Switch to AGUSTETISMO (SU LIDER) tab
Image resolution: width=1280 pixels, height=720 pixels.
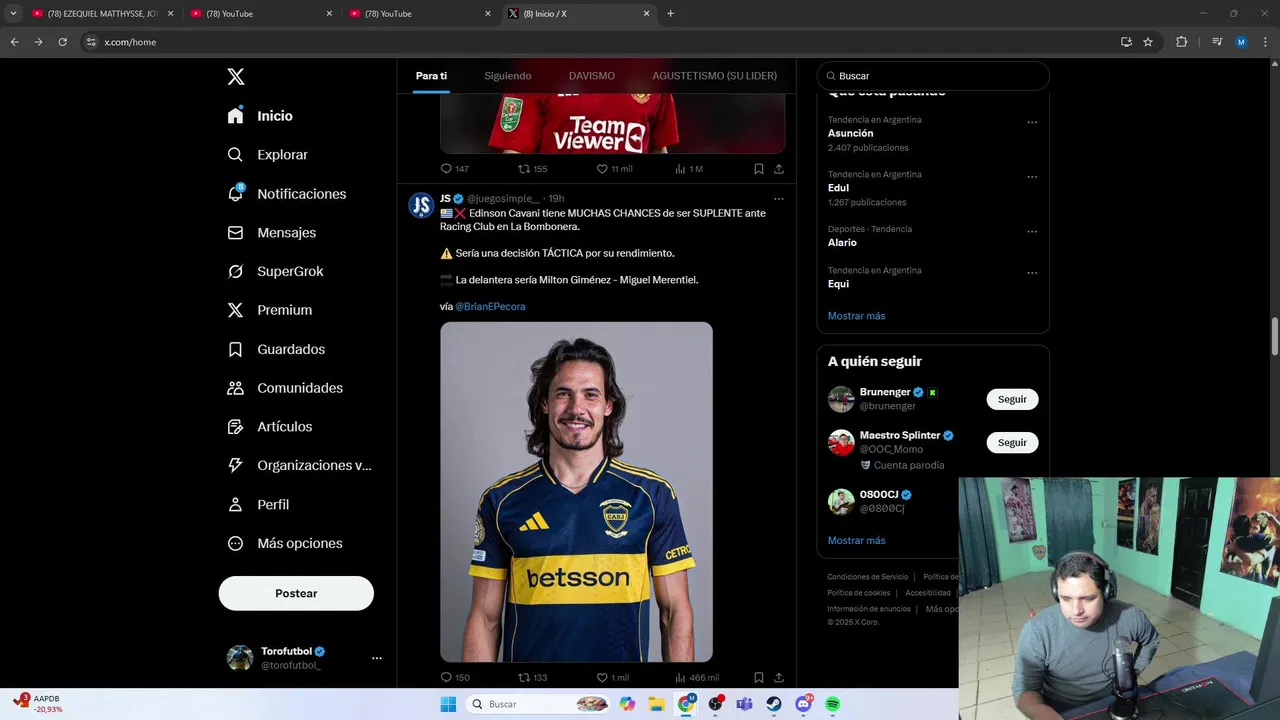click(x=714, y=76)
